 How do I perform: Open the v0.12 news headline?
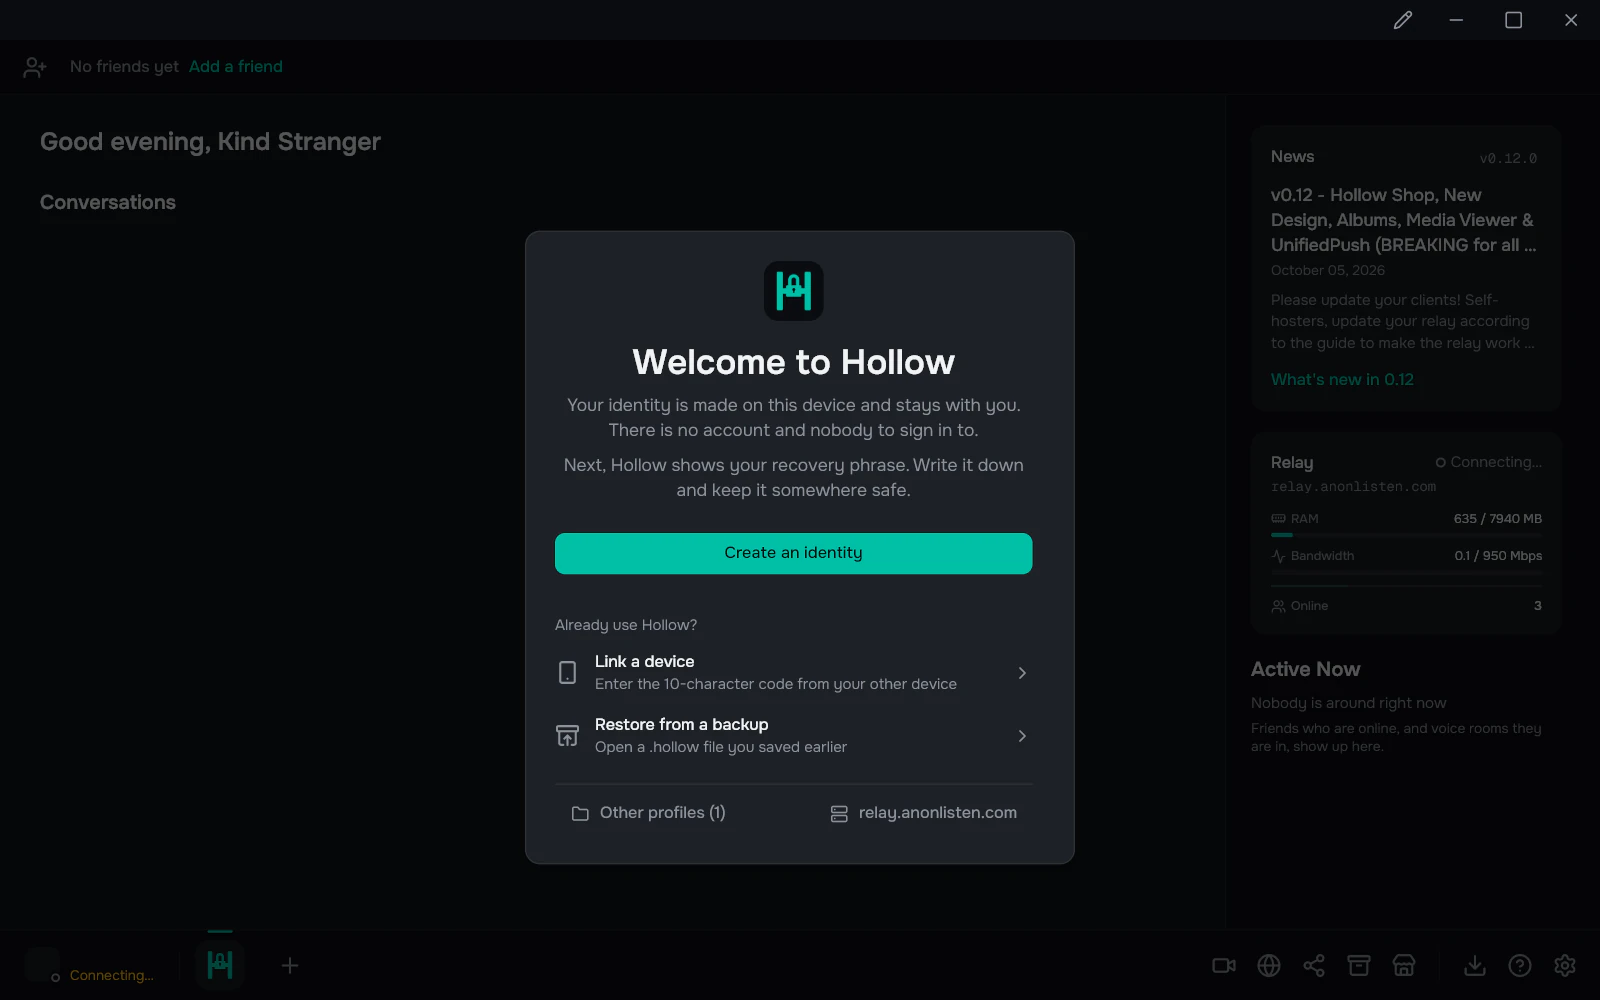[1404, 220]
